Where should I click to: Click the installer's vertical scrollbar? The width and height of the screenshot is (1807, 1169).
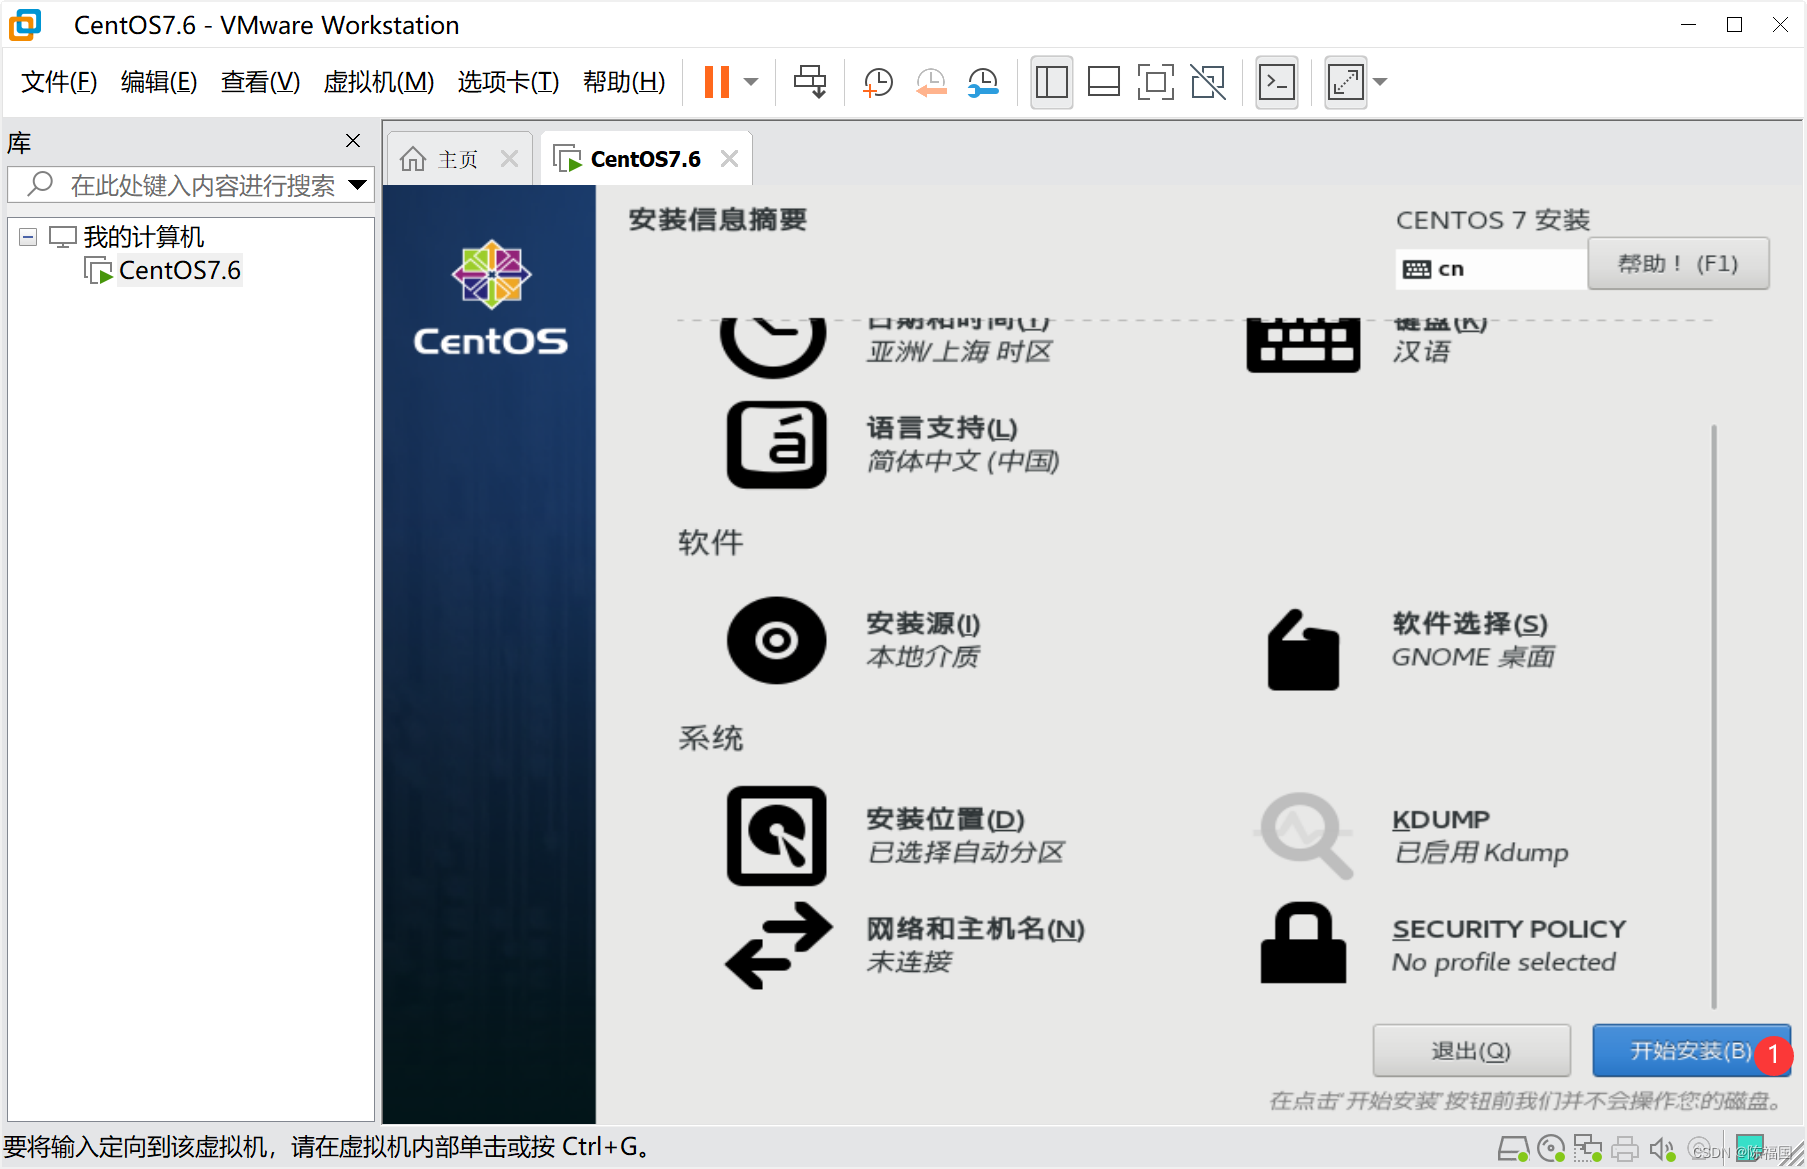(x=1713, y=716)
